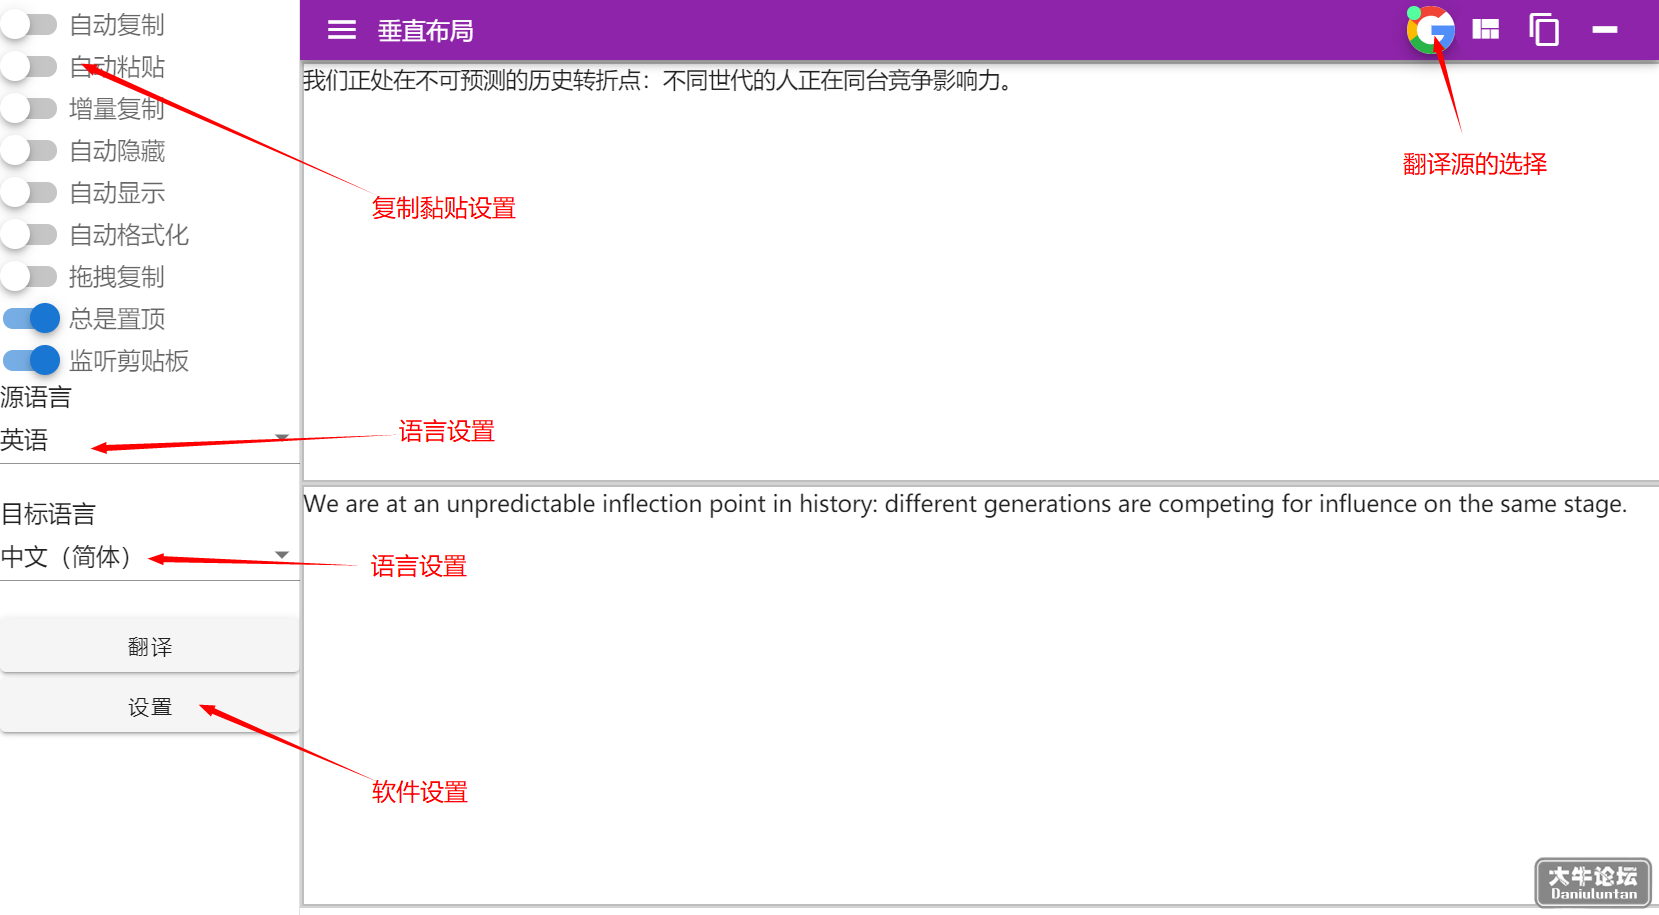Click the 垂直布局 title text
Viewport: 1659px width, 915px height.
coord(425,31)
